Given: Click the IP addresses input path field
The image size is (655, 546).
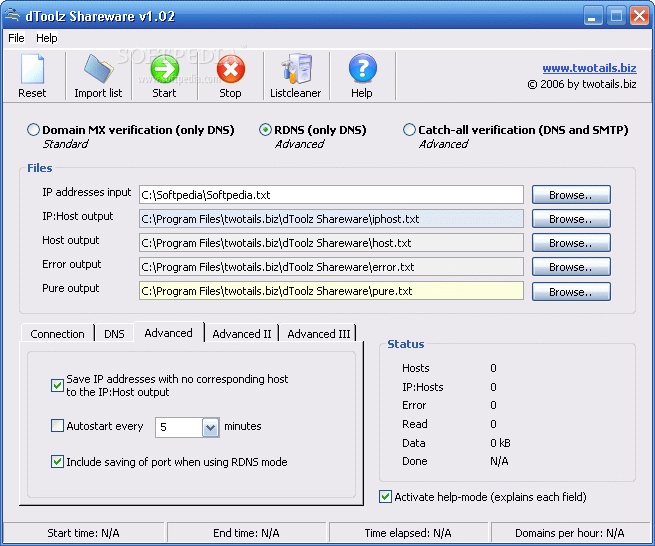Looking at the screenshot, I should coord(331,195).
